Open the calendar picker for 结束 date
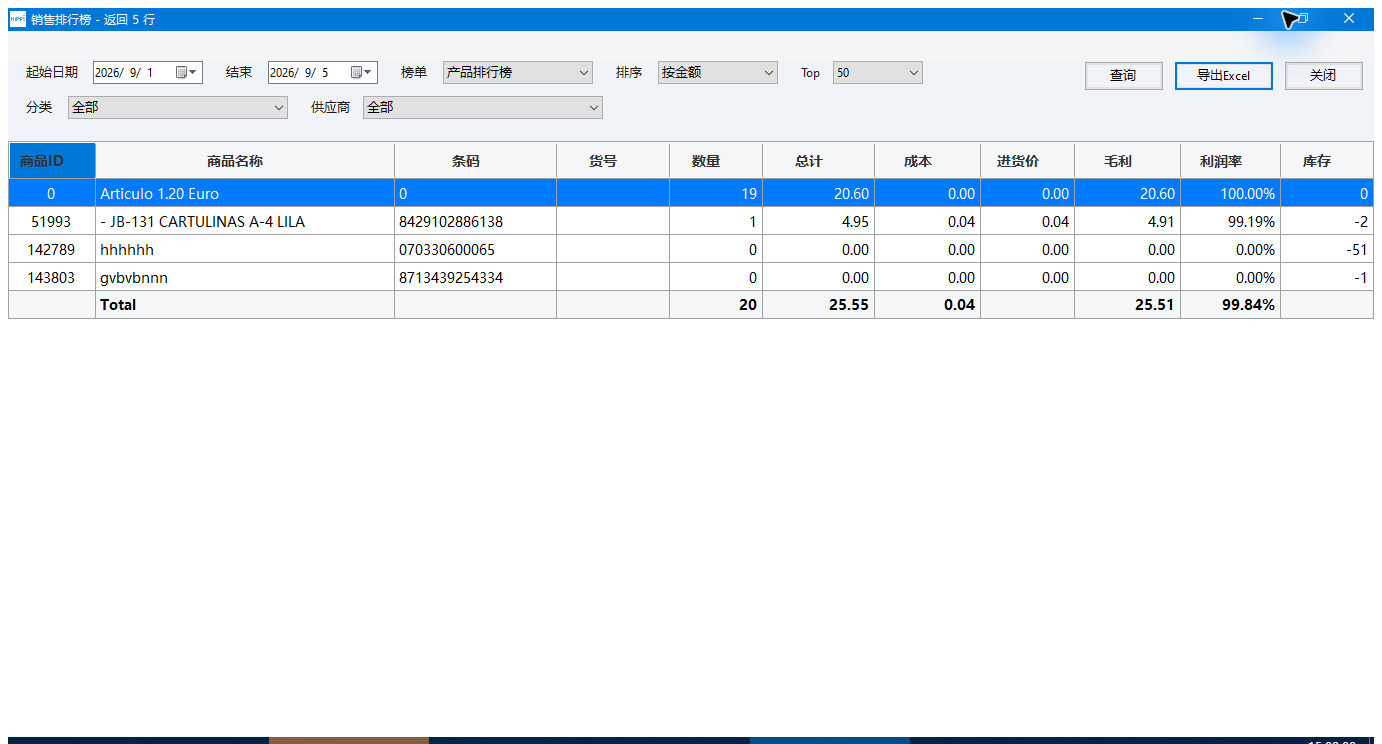Image resolution: width=1382 pixels, height=744 pixels. [x=361, y=72]
